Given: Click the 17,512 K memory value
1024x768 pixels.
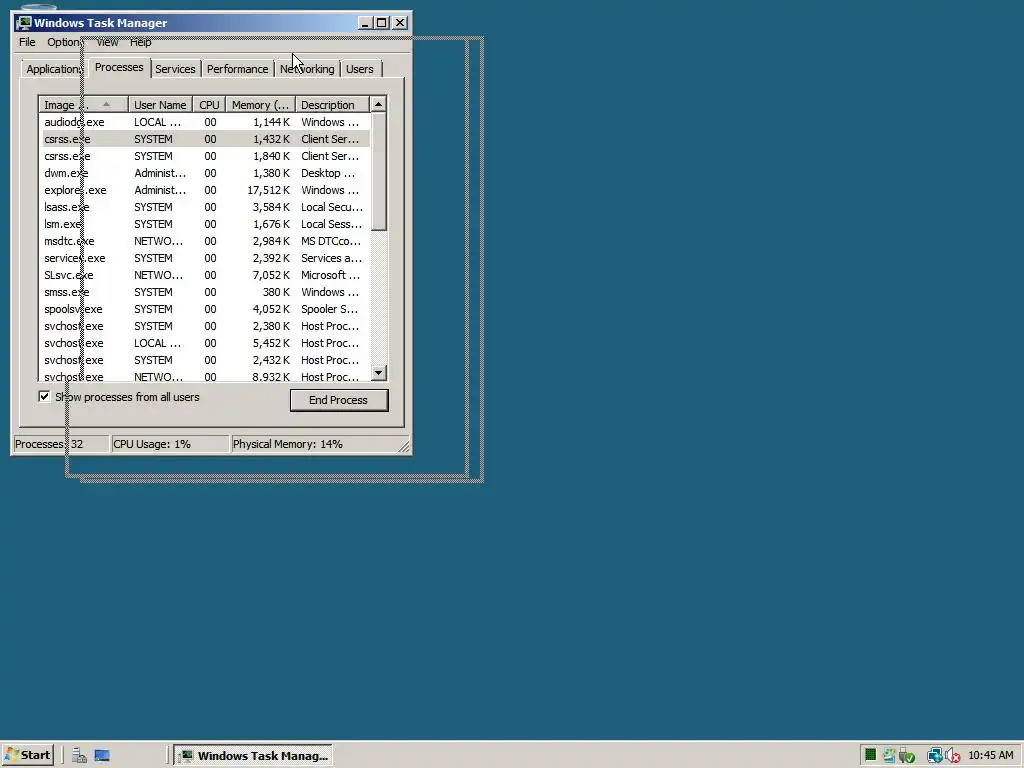Looking at the screenshot, I should 268,190.
